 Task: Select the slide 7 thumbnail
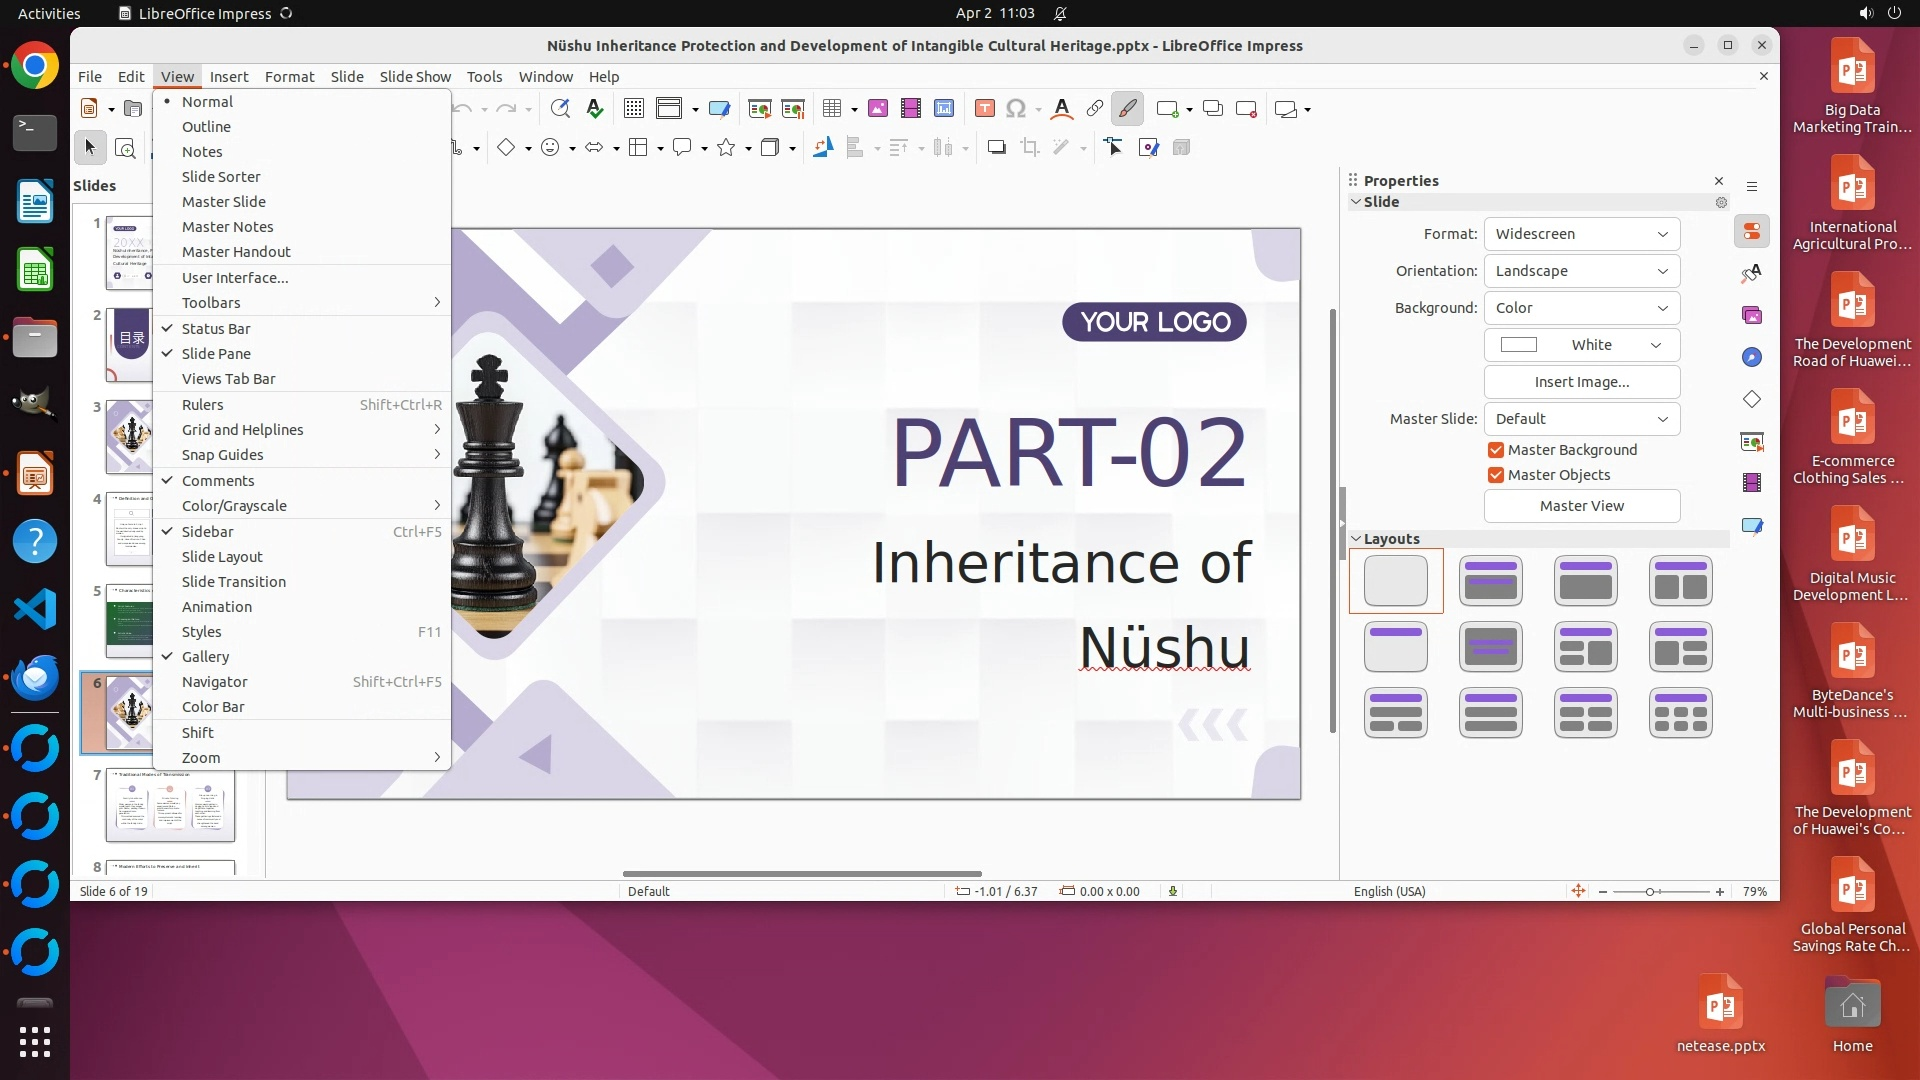170,805
